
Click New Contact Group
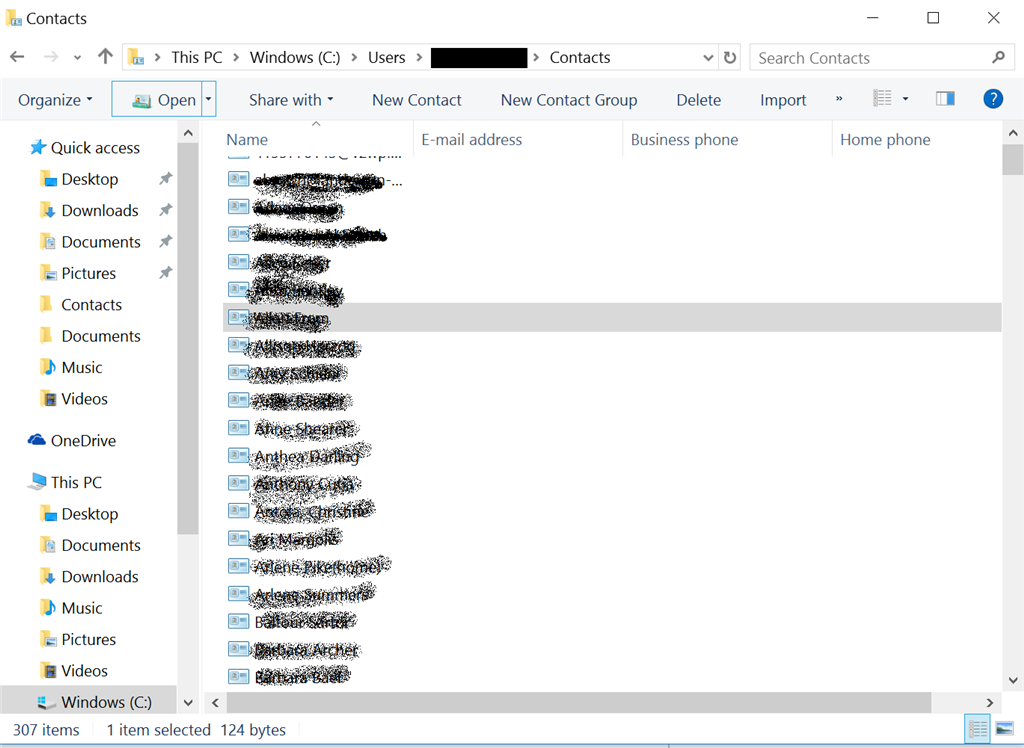click(x=569, y=100)
